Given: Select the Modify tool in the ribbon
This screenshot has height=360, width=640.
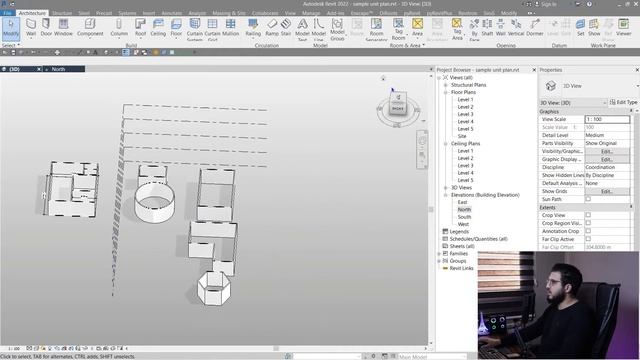Looking at the screenshot, I should (x=11, y=28).
